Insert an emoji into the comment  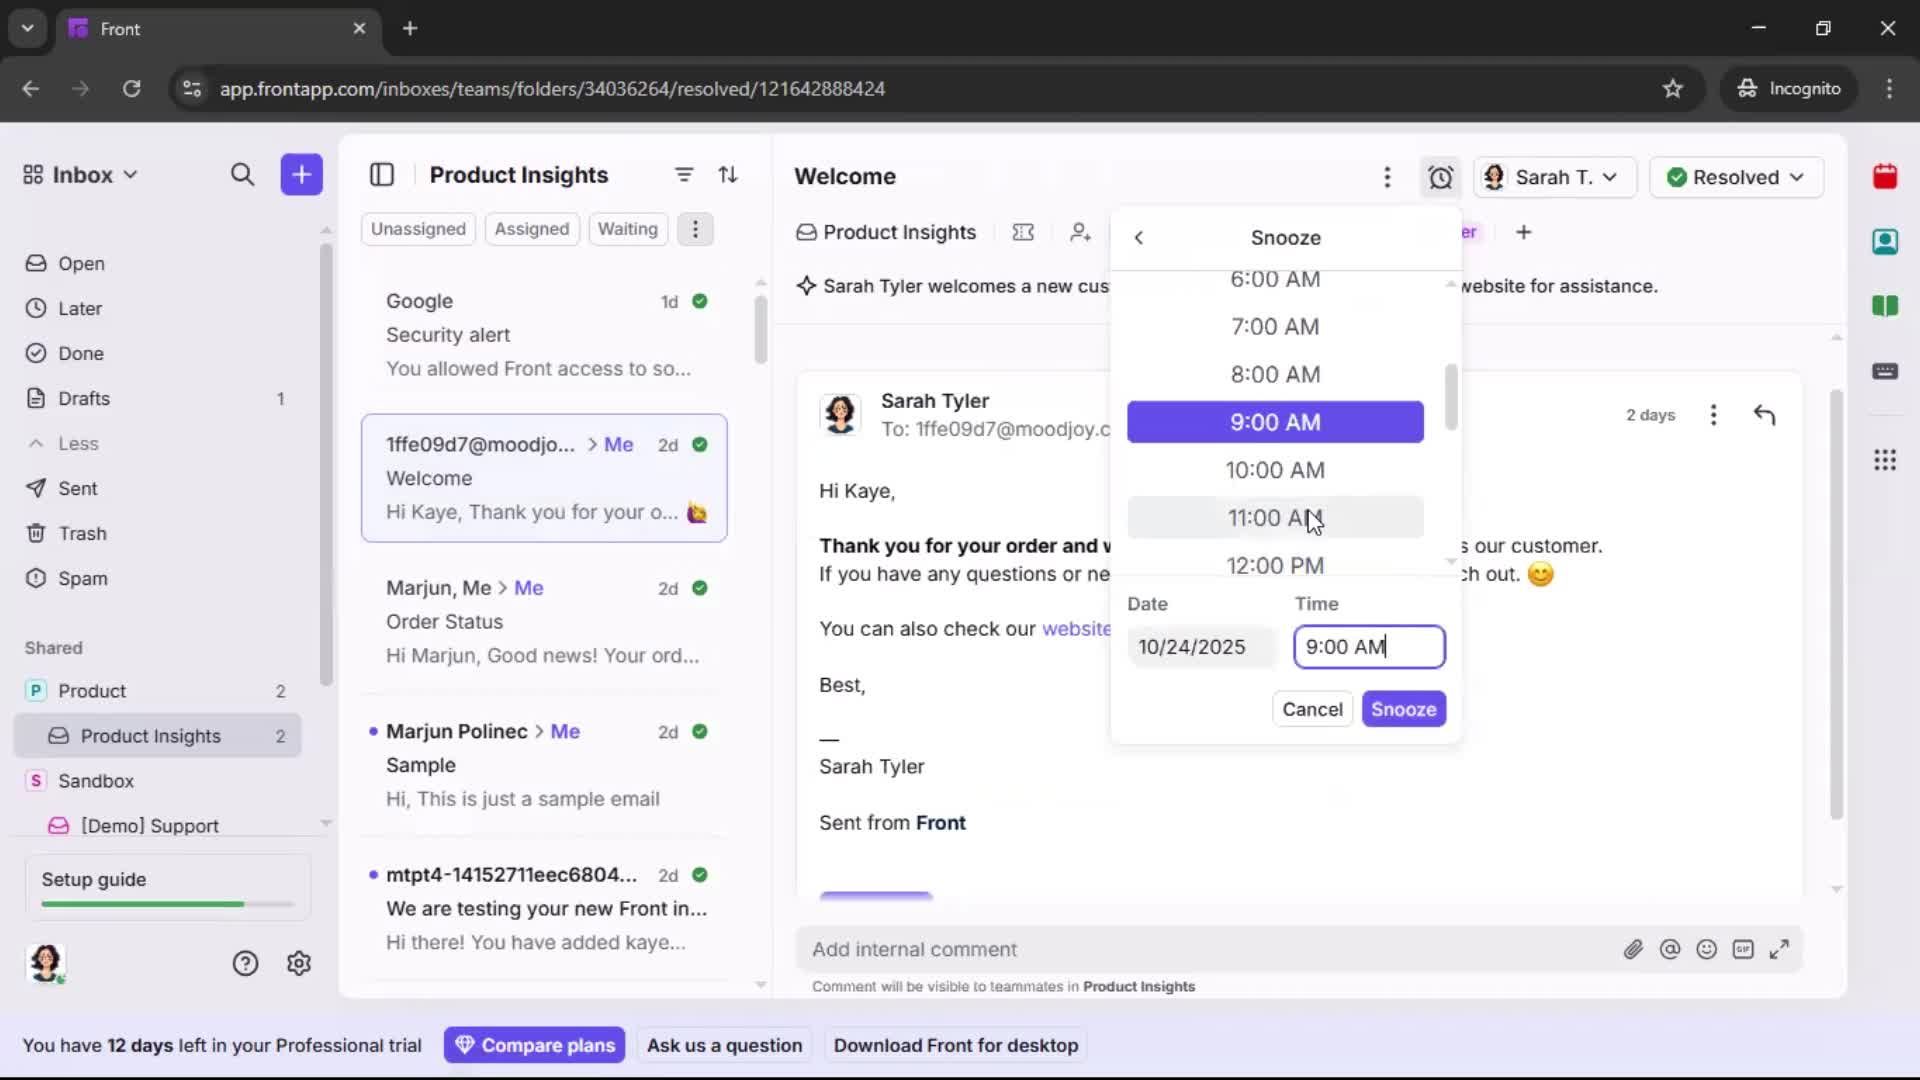tap(1707, 949)
